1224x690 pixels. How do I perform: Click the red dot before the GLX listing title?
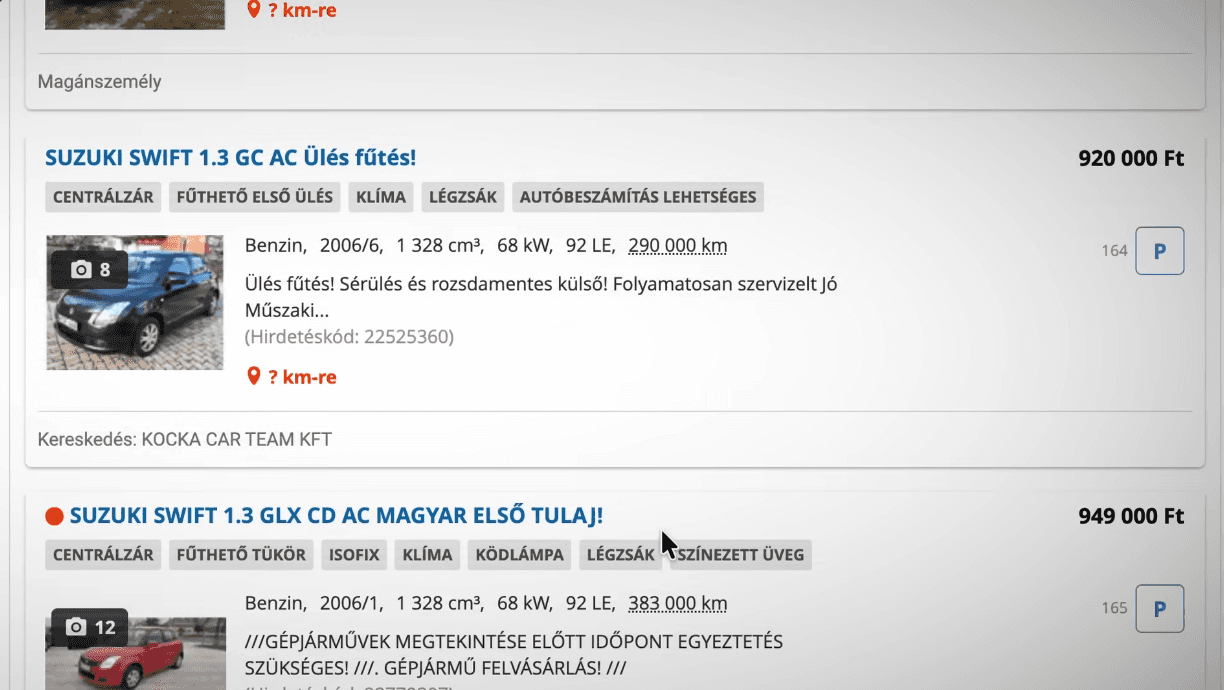pyautogui.click(x=54, y=516)
